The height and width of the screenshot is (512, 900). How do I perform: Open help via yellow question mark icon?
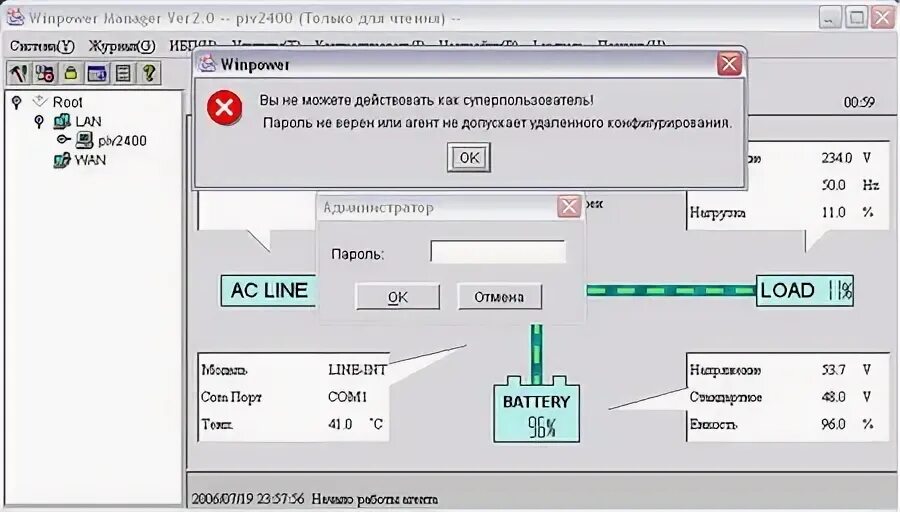(149, 73)
